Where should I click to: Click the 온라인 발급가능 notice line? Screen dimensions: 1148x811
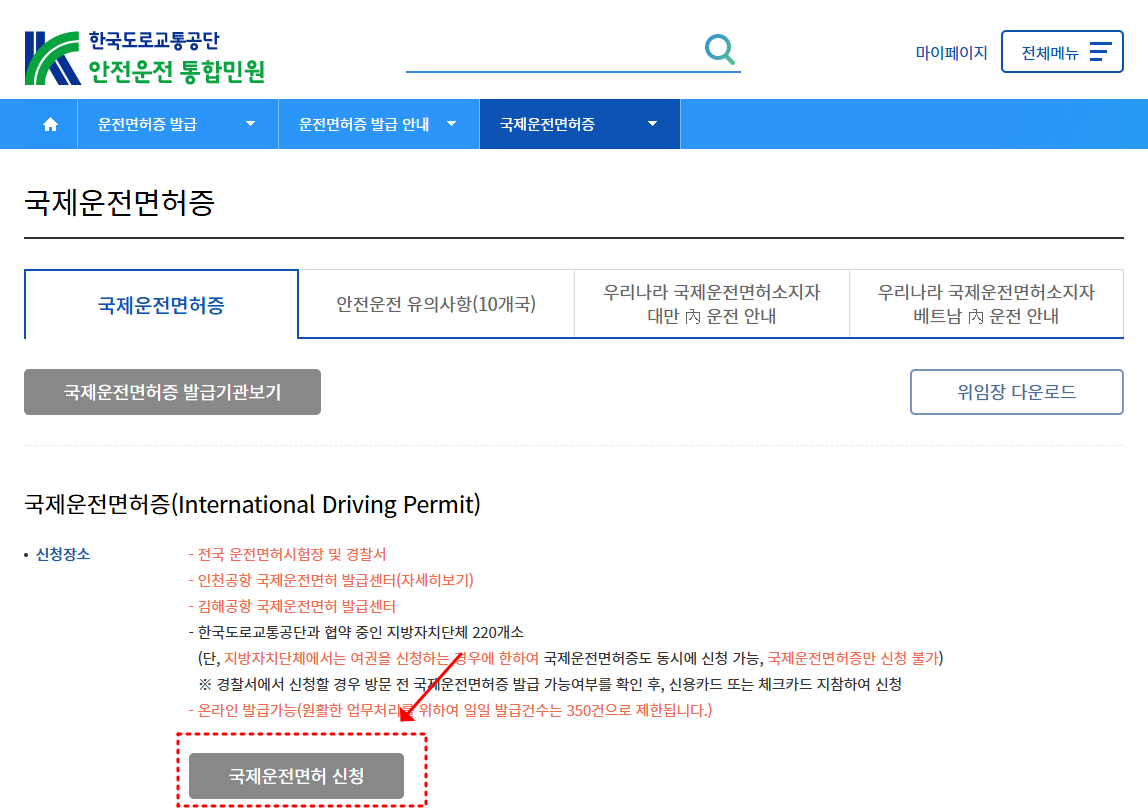click(x=450, y=711)
